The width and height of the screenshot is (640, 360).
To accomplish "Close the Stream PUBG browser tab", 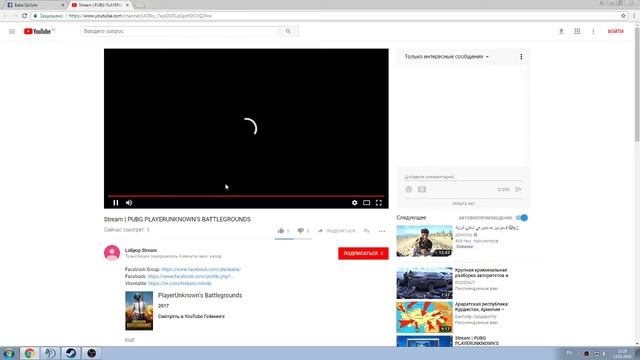I will pyautogui.click(x=127, y=5).
